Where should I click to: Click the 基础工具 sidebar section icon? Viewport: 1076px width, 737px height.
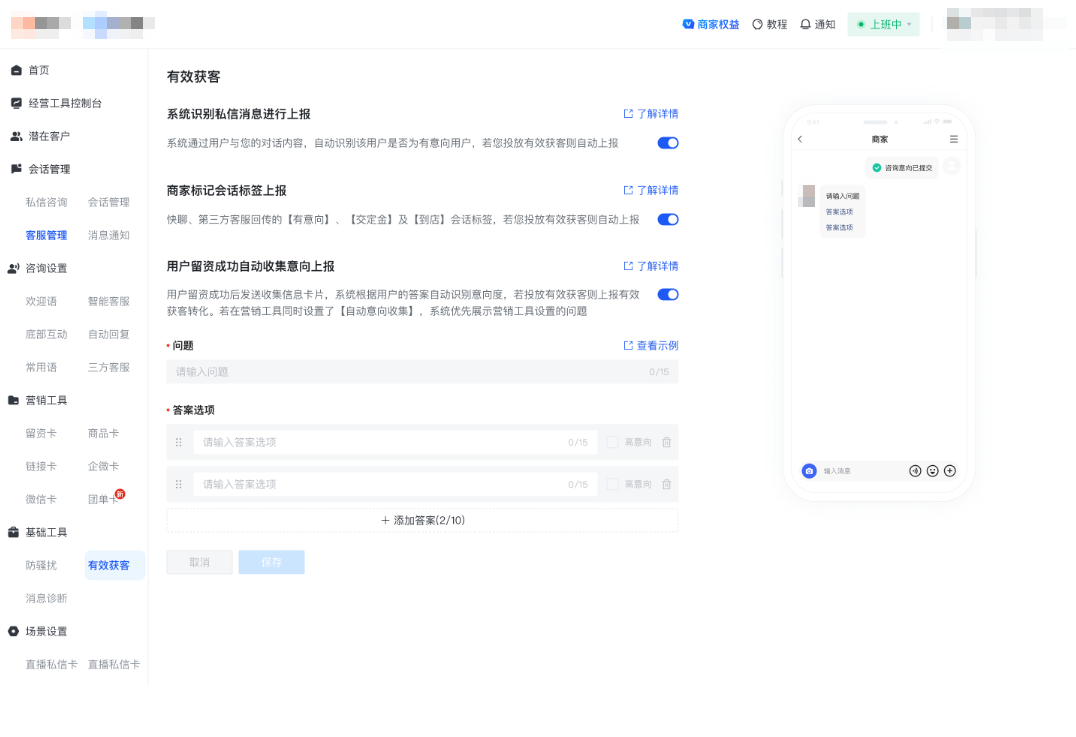pyautogui.click(x=14, y=532)
